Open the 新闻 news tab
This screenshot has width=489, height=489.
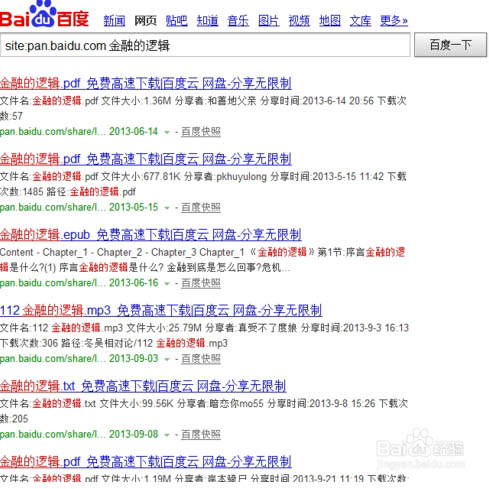114,21
